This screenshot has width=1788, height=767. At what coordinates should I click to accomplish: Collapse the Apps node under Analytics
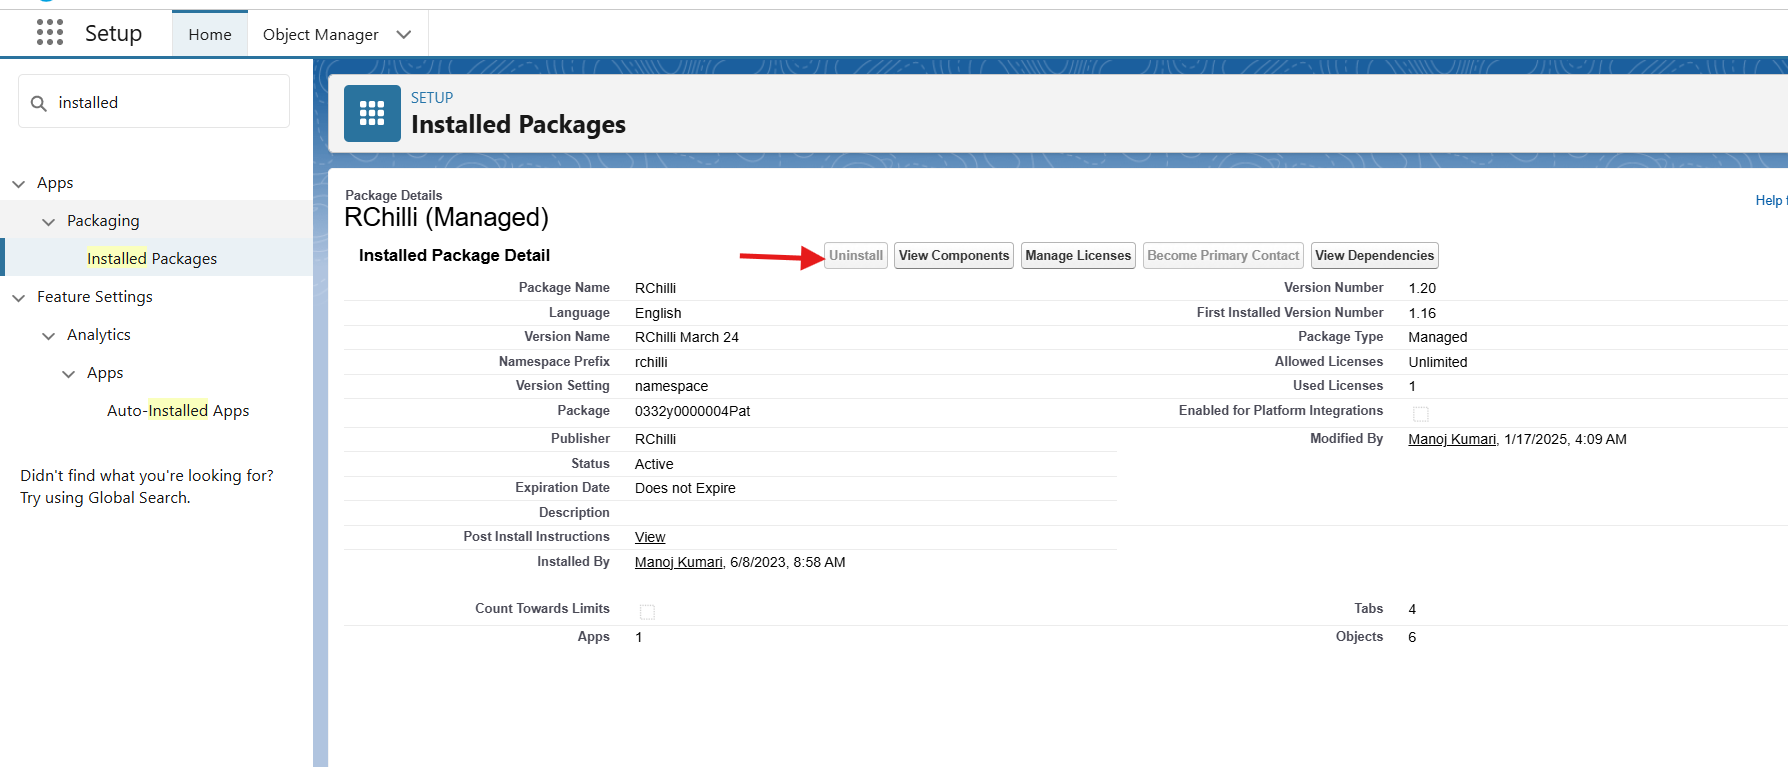point(68,374)
